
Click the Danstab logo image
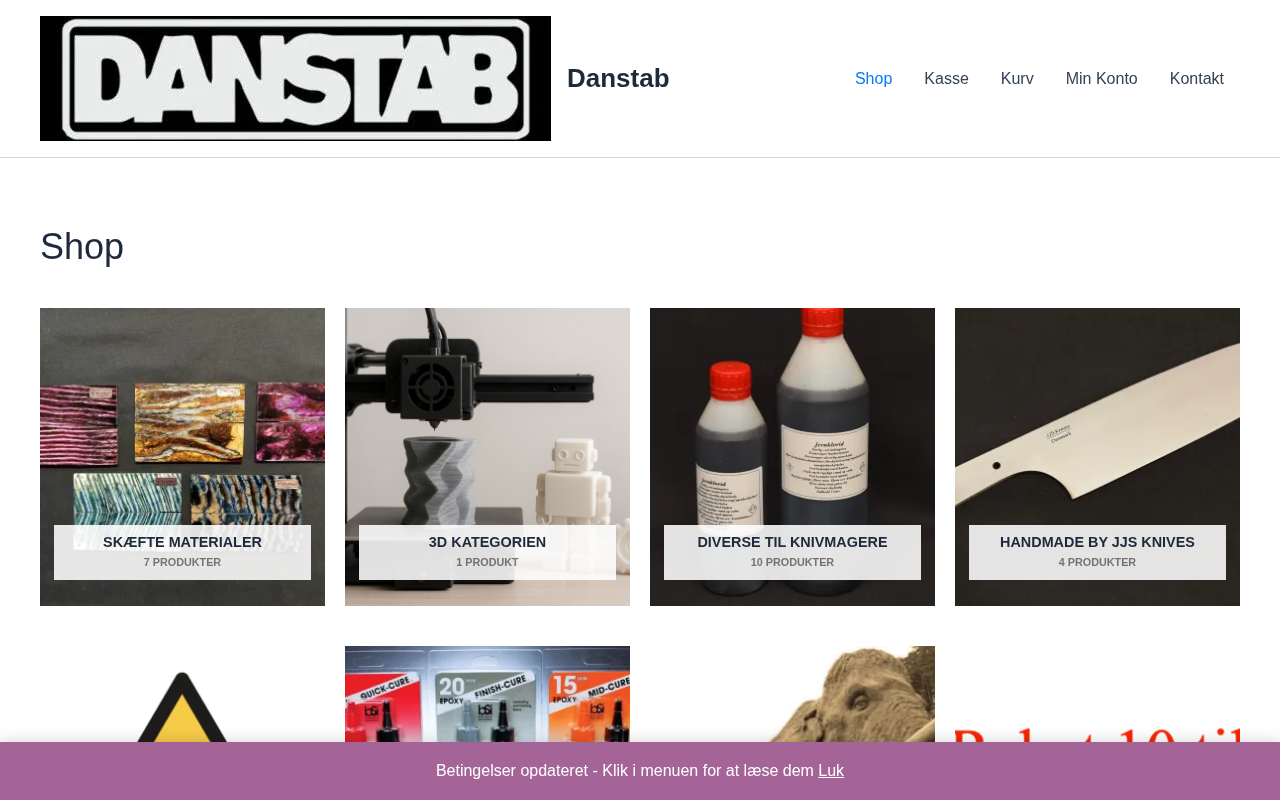295,78
